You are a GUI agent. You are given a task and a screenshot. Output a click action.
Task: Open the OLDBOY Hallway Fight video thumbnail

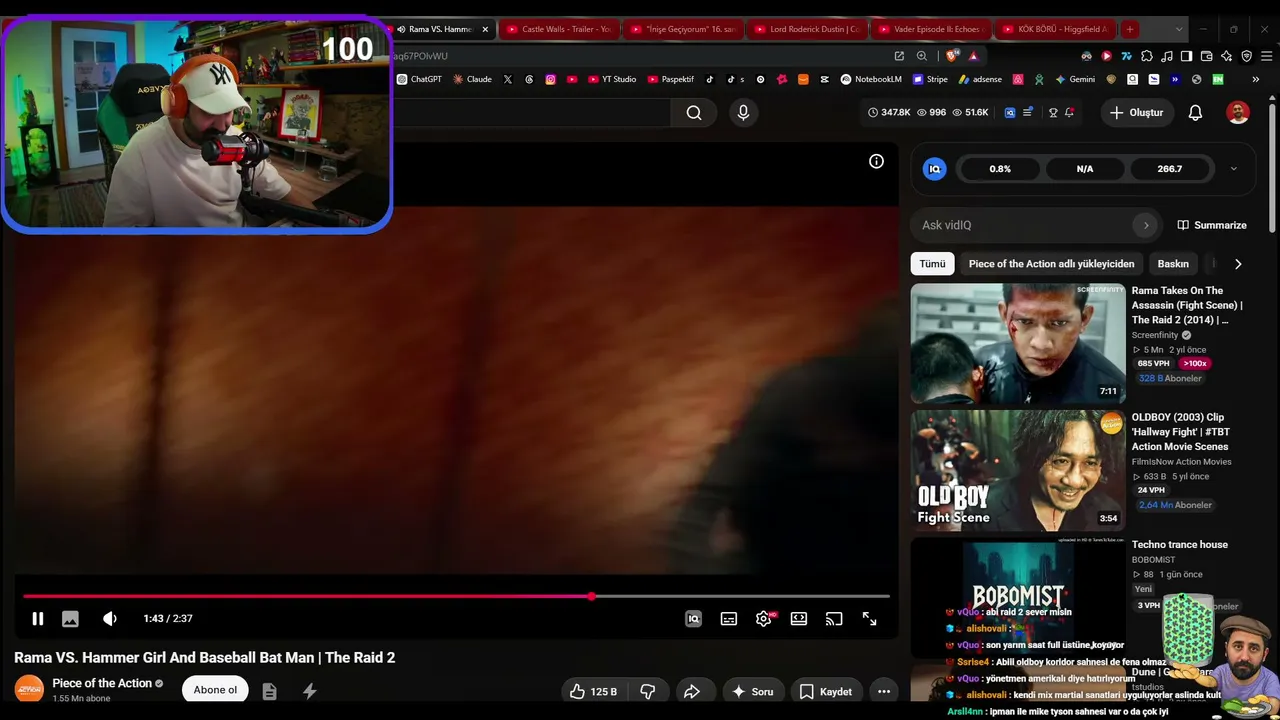[1018, 470]
